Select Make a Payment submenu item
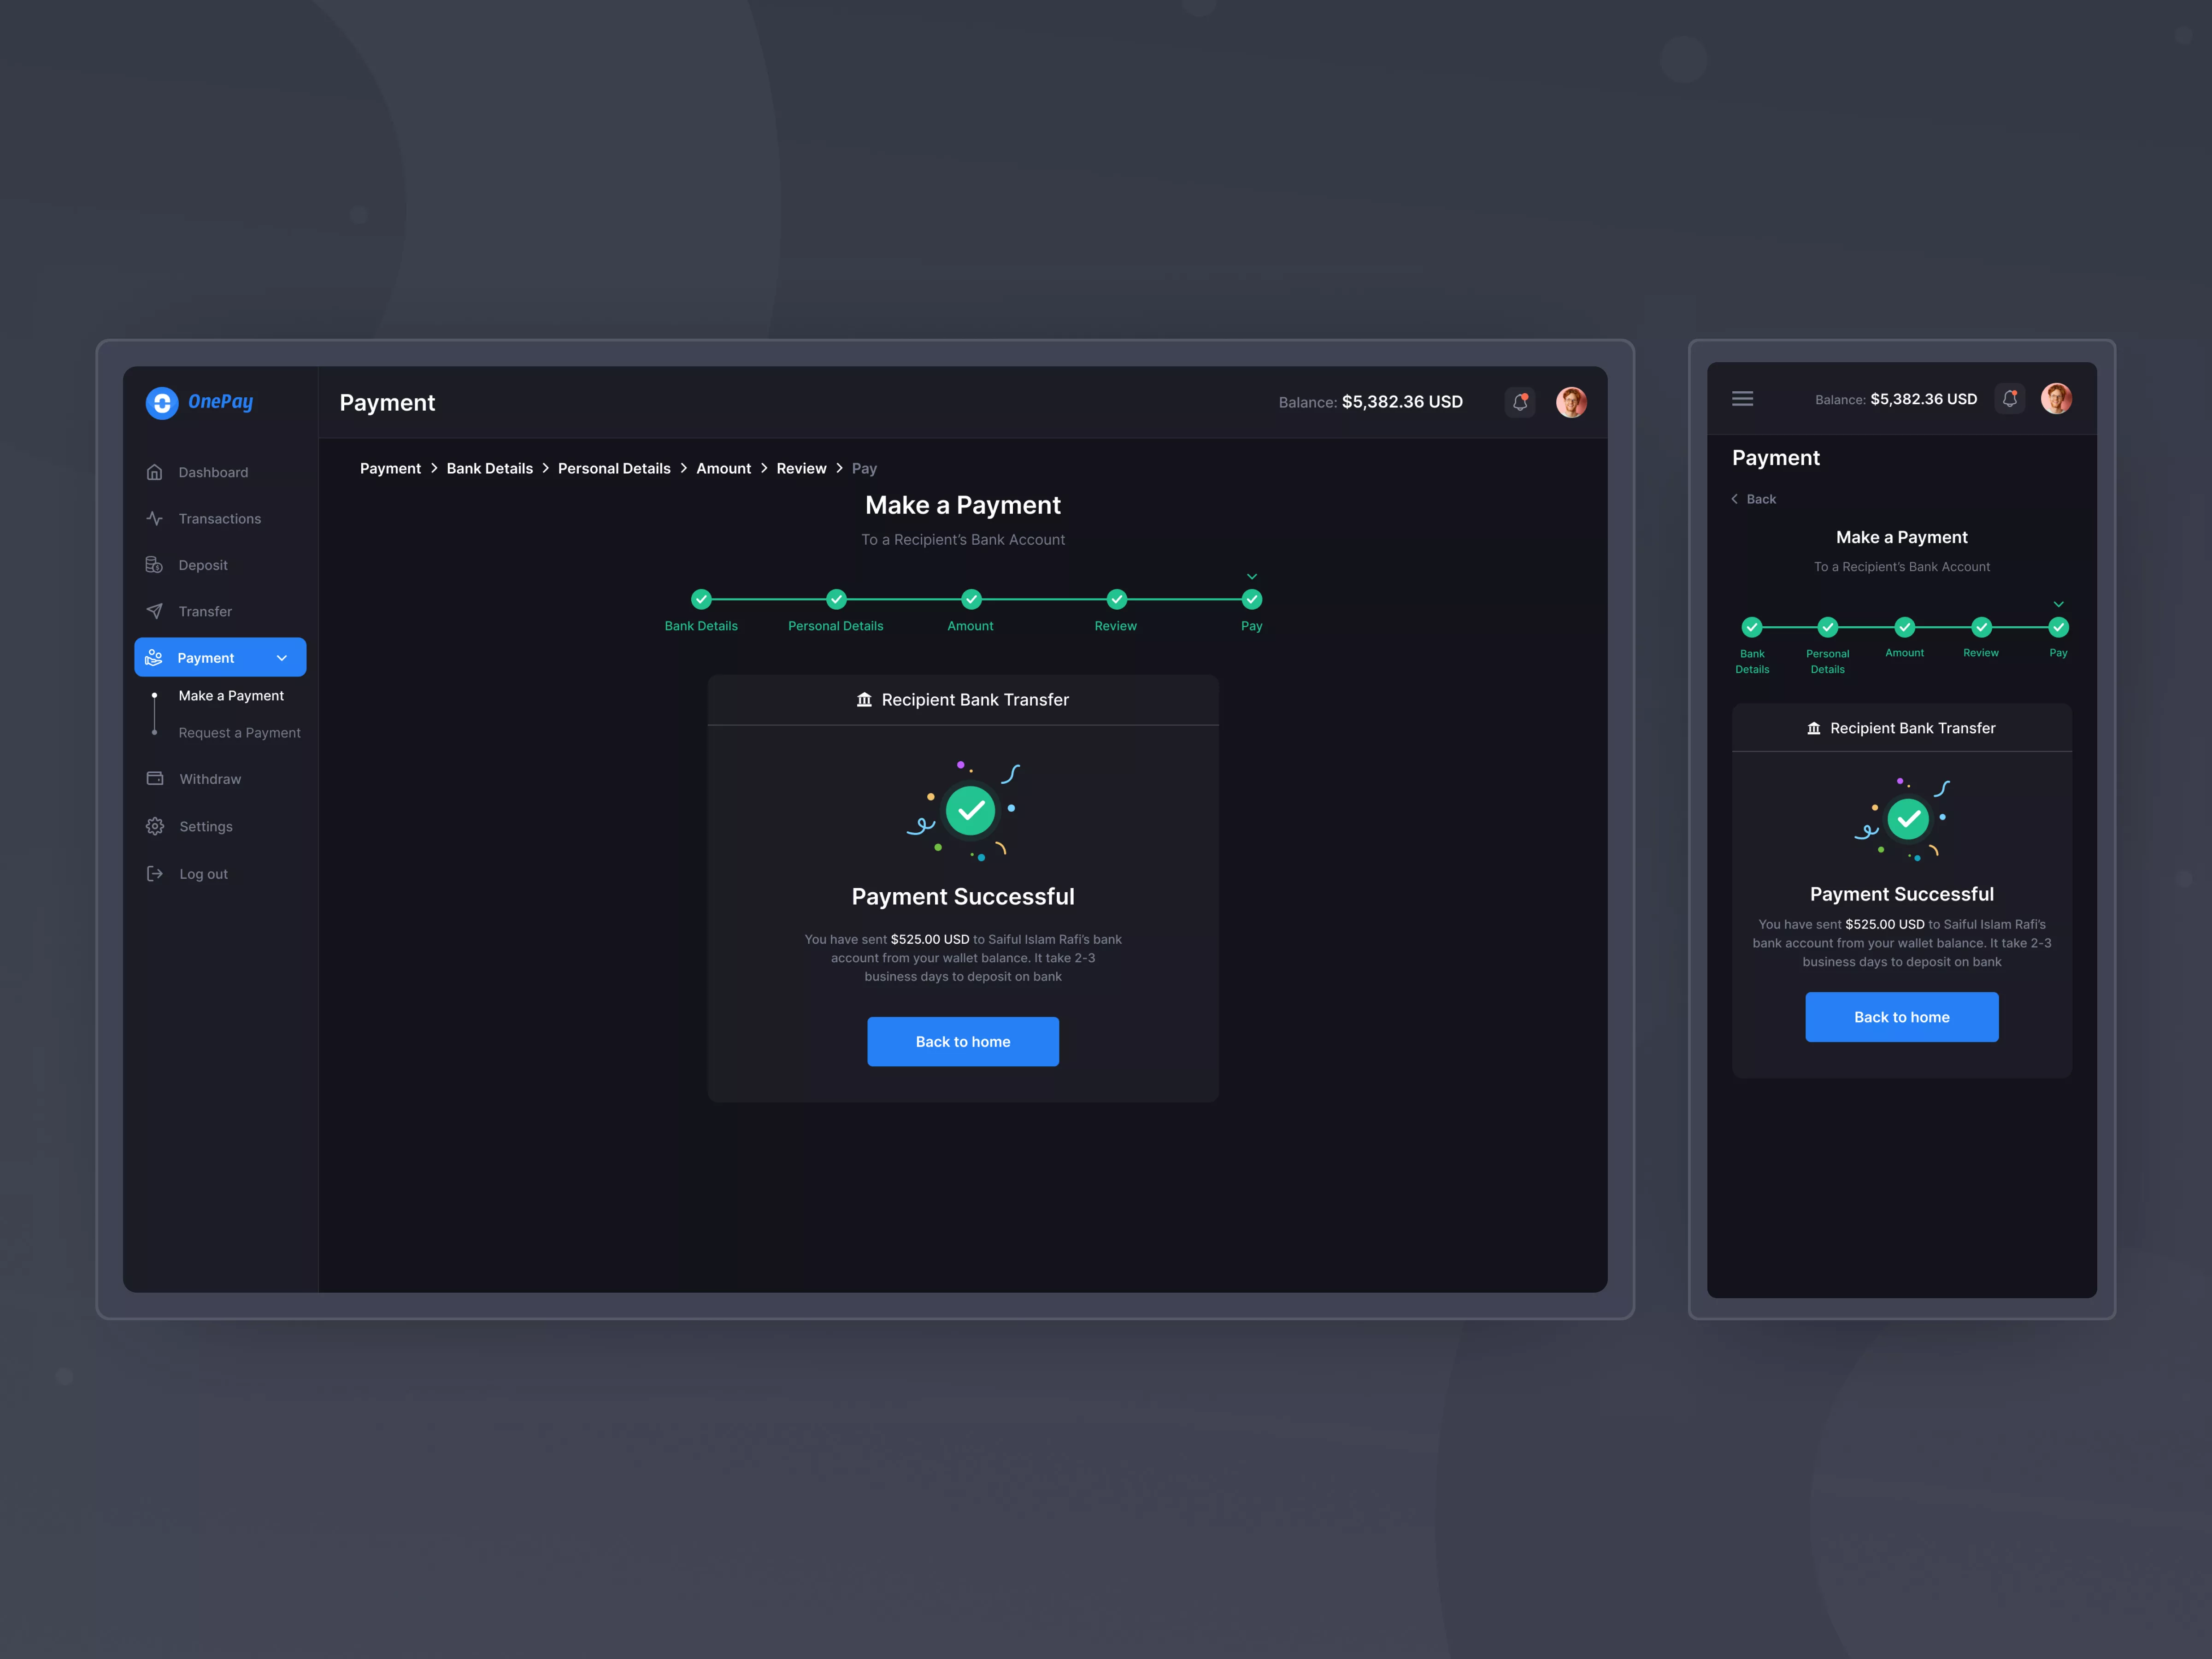2212x1659 pixels. tap(231, 696)
